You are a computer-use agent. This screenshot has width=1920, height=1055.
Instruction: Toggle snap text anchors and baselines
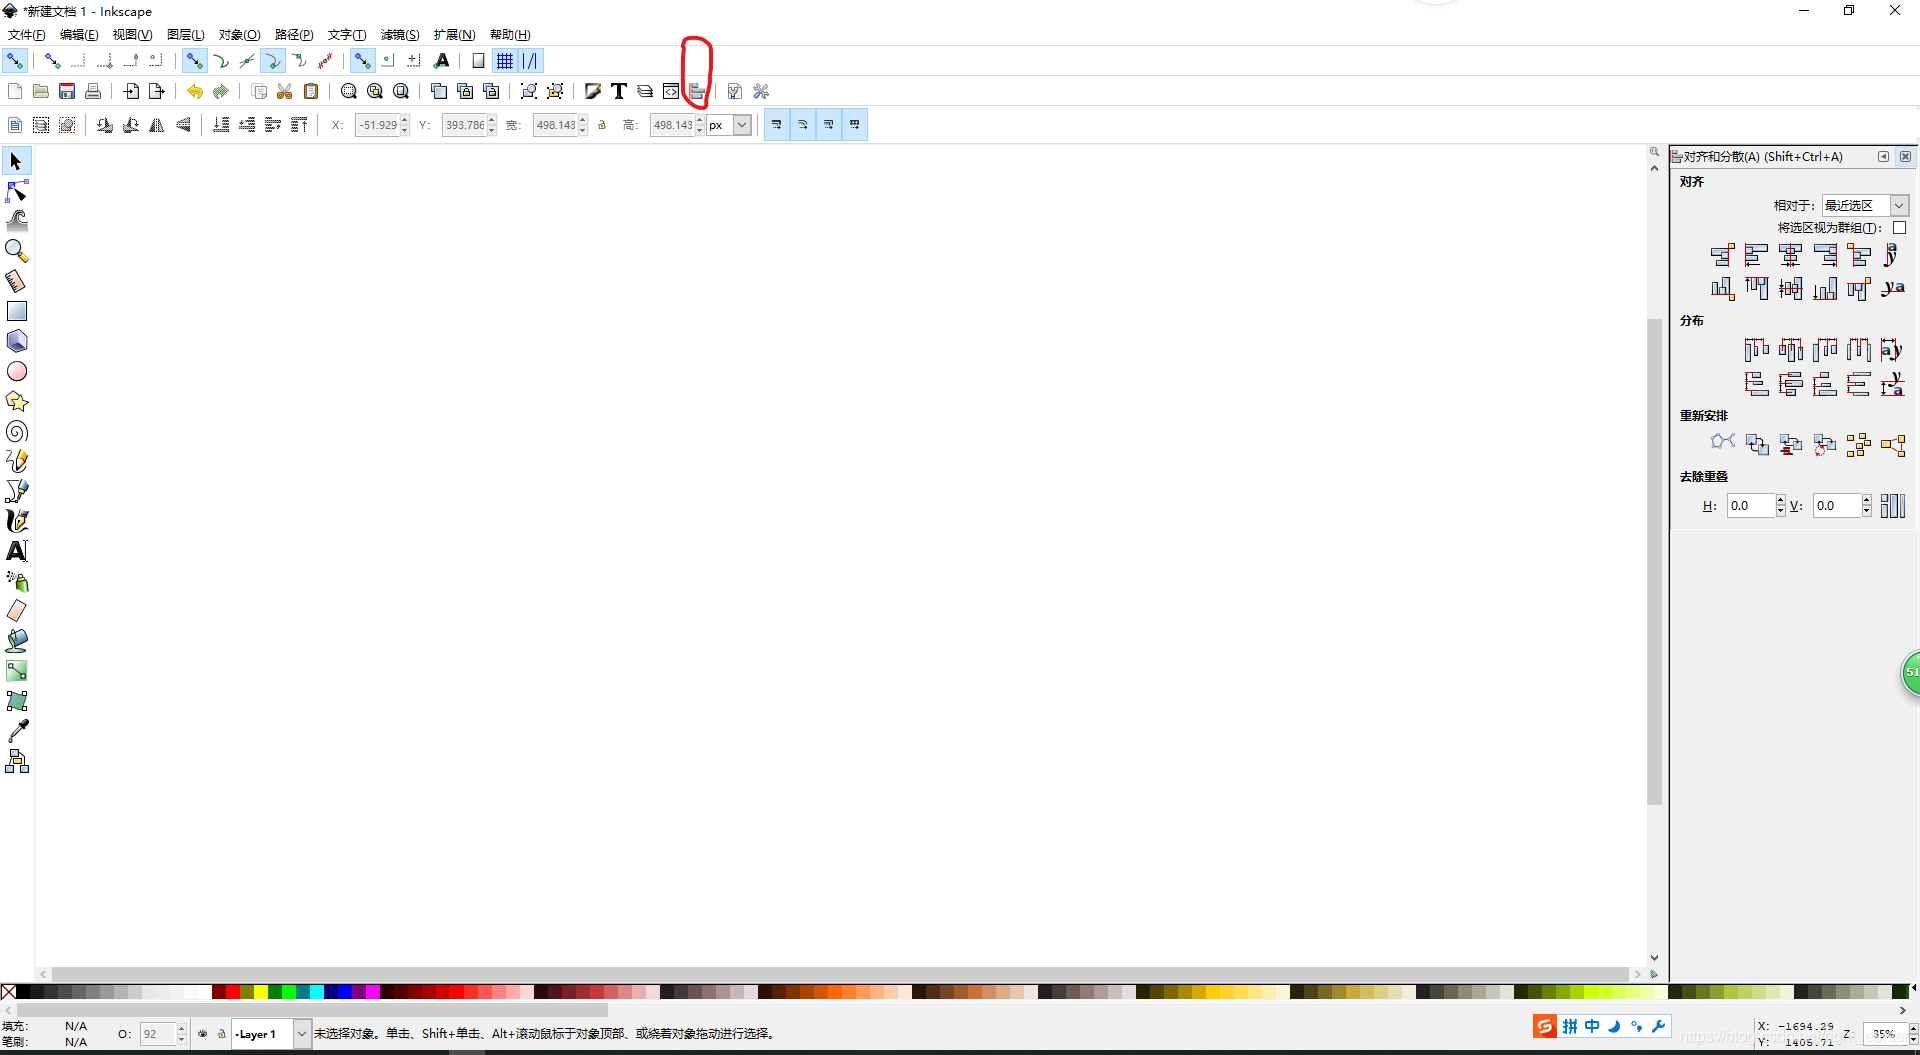point(442,61)
